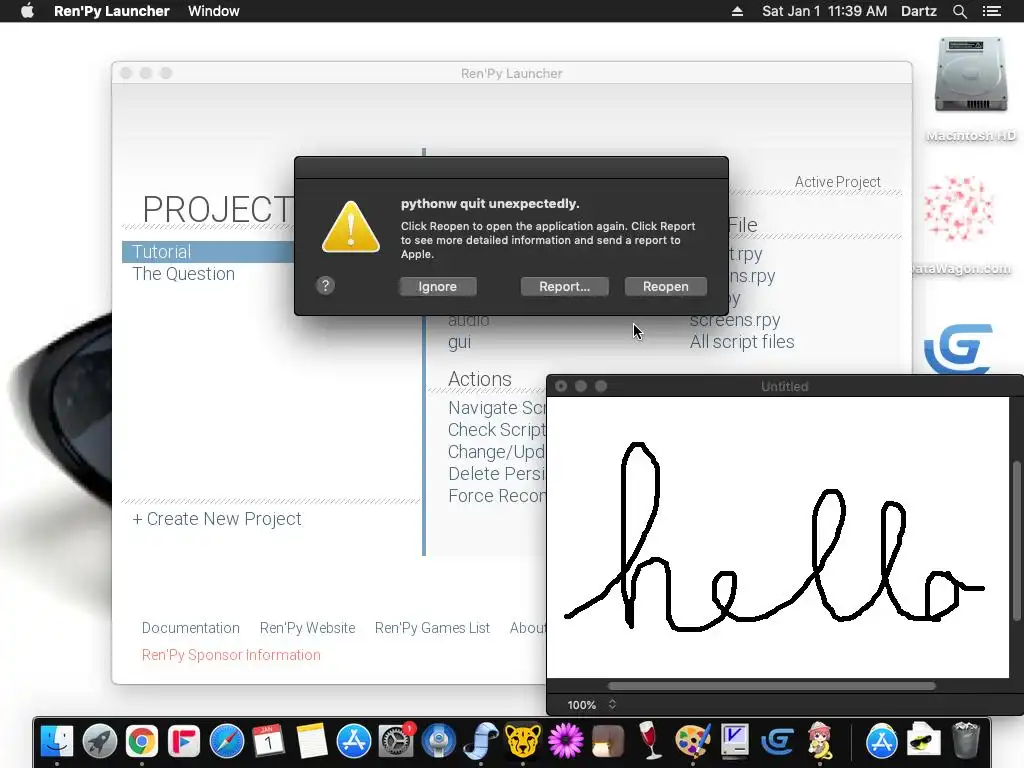The width and height of the screenshot is (1024, 768).
Task: Open Notification Center list icon
Action: [992, 11]
